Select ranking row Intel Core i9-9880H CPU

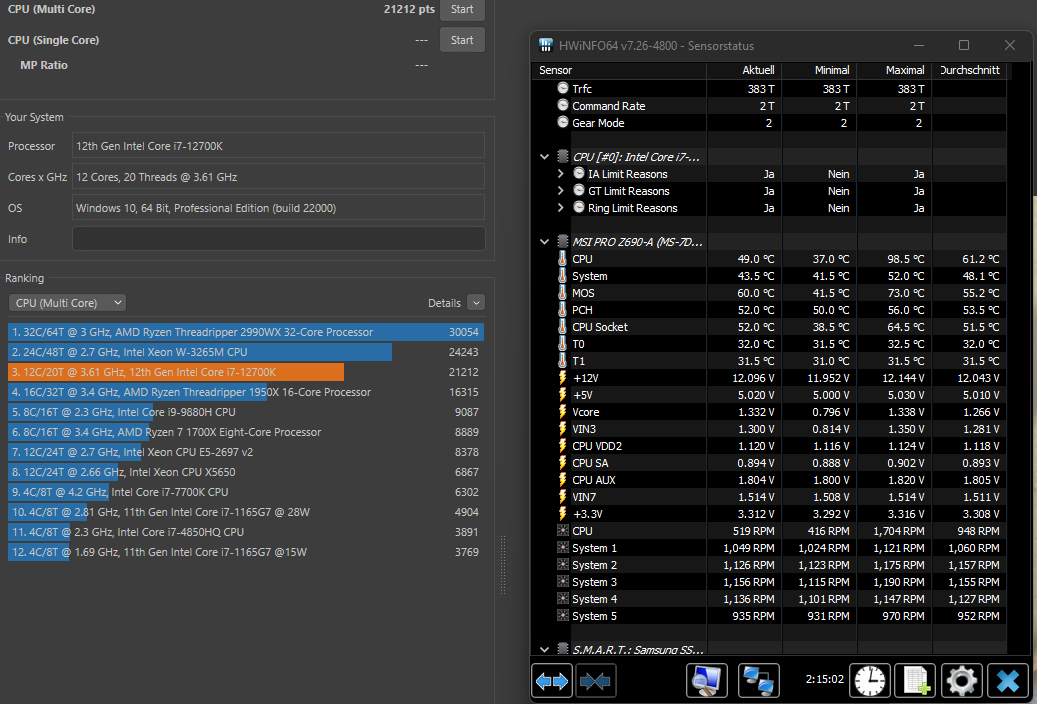pyautogui.click(x=246, y=412)
